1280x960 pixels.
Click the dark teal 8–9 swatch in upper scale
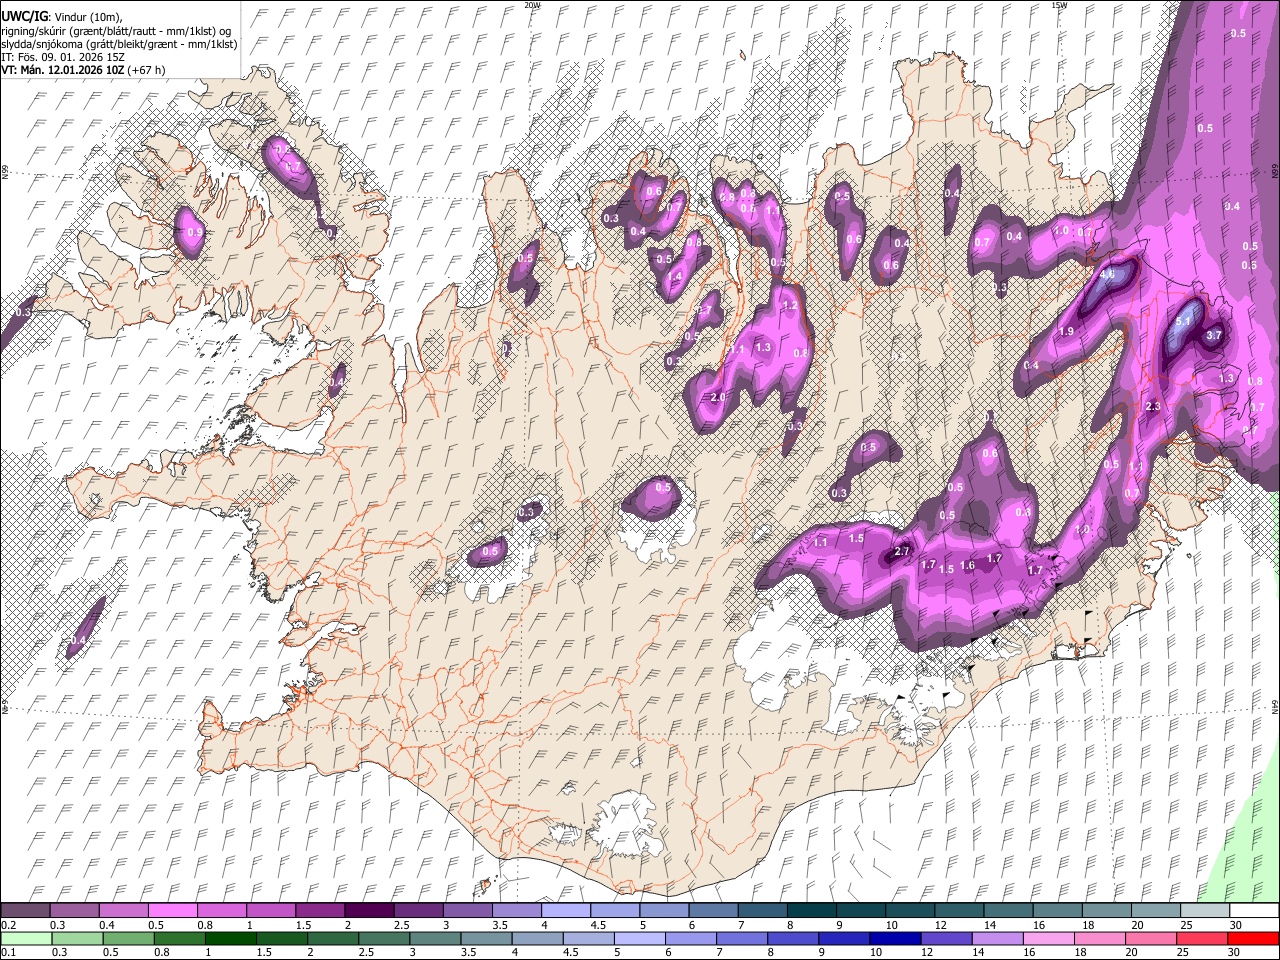[811, 911]
